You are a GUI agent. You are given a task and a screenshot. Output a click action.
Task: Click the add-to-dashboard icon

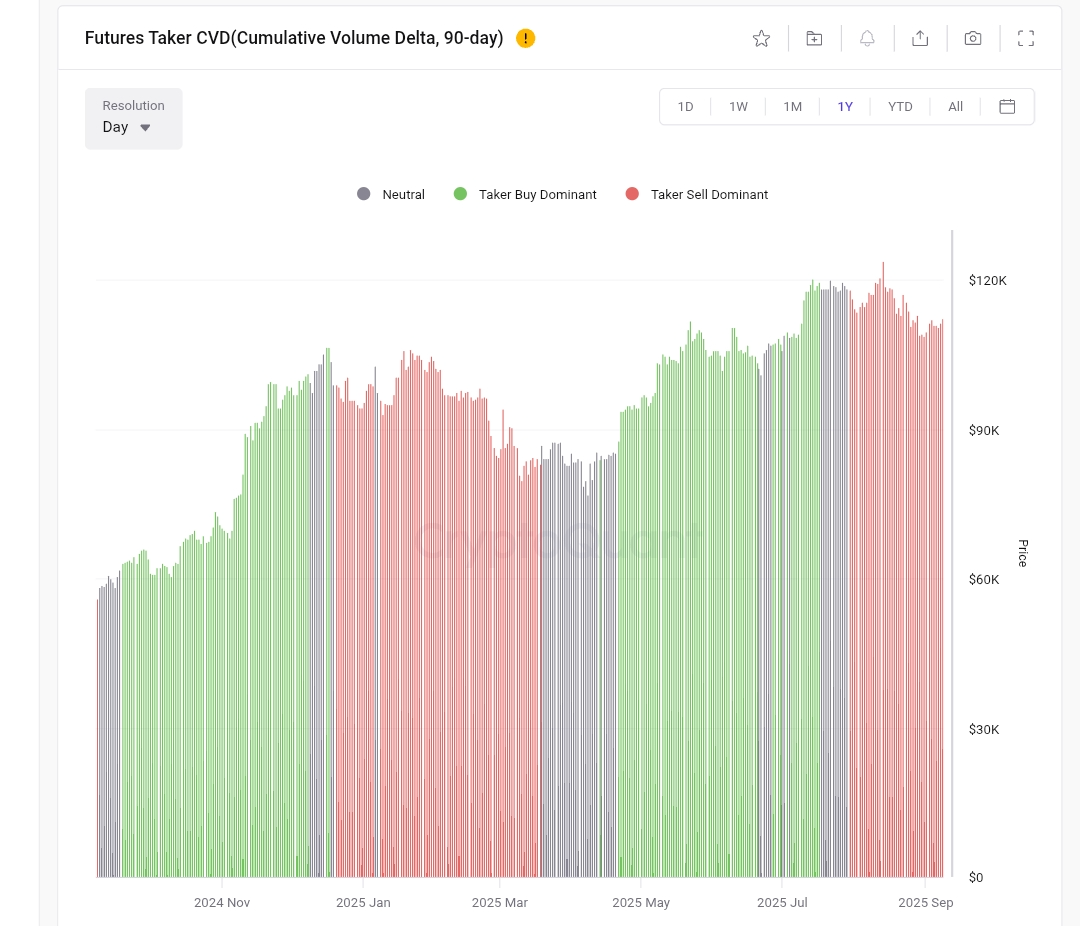[x=814, y=38]
